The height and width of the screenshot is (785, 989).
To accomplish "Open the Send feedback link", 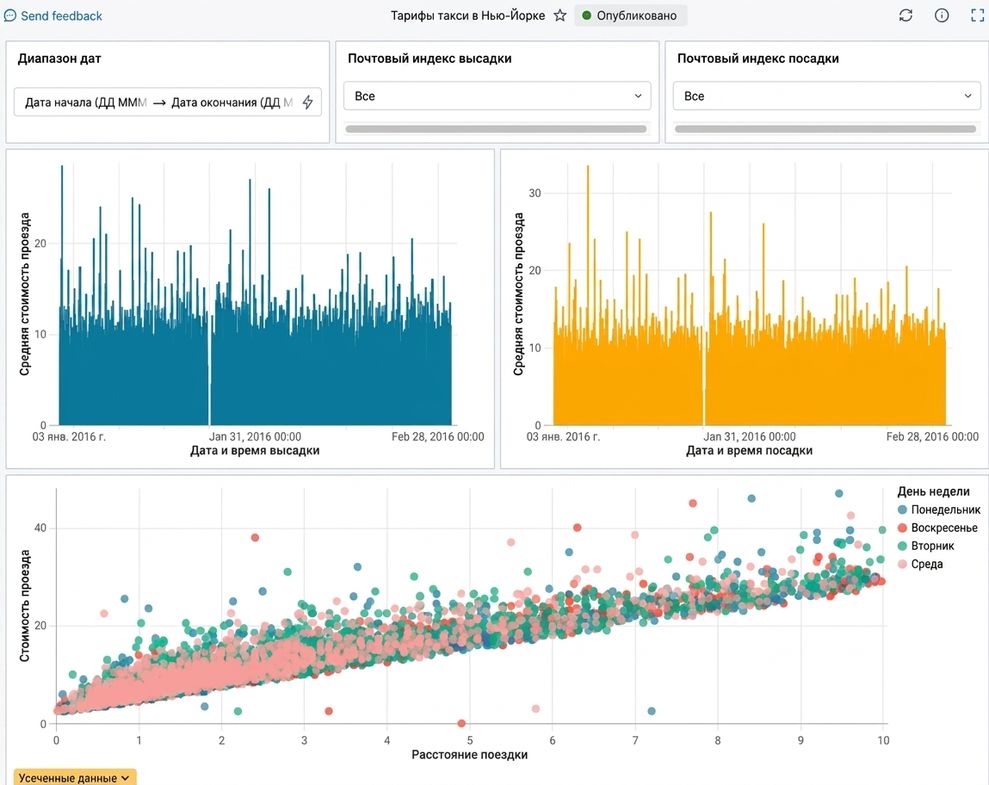I will pos(61,16).
